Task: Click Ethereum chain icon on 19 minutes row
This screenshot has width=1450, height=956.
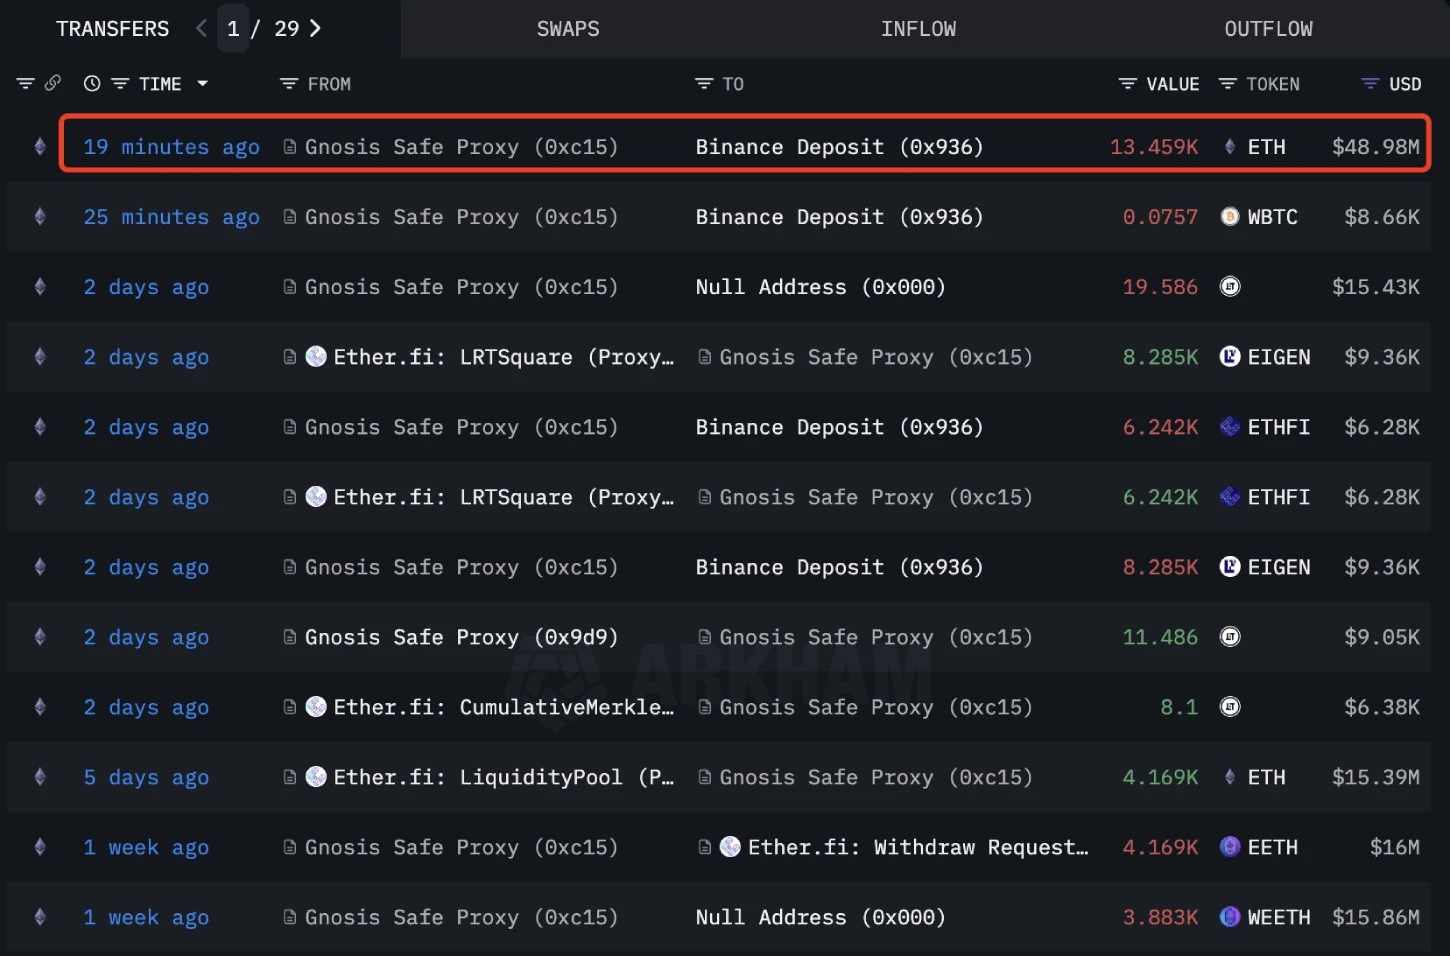Action: 40,147
